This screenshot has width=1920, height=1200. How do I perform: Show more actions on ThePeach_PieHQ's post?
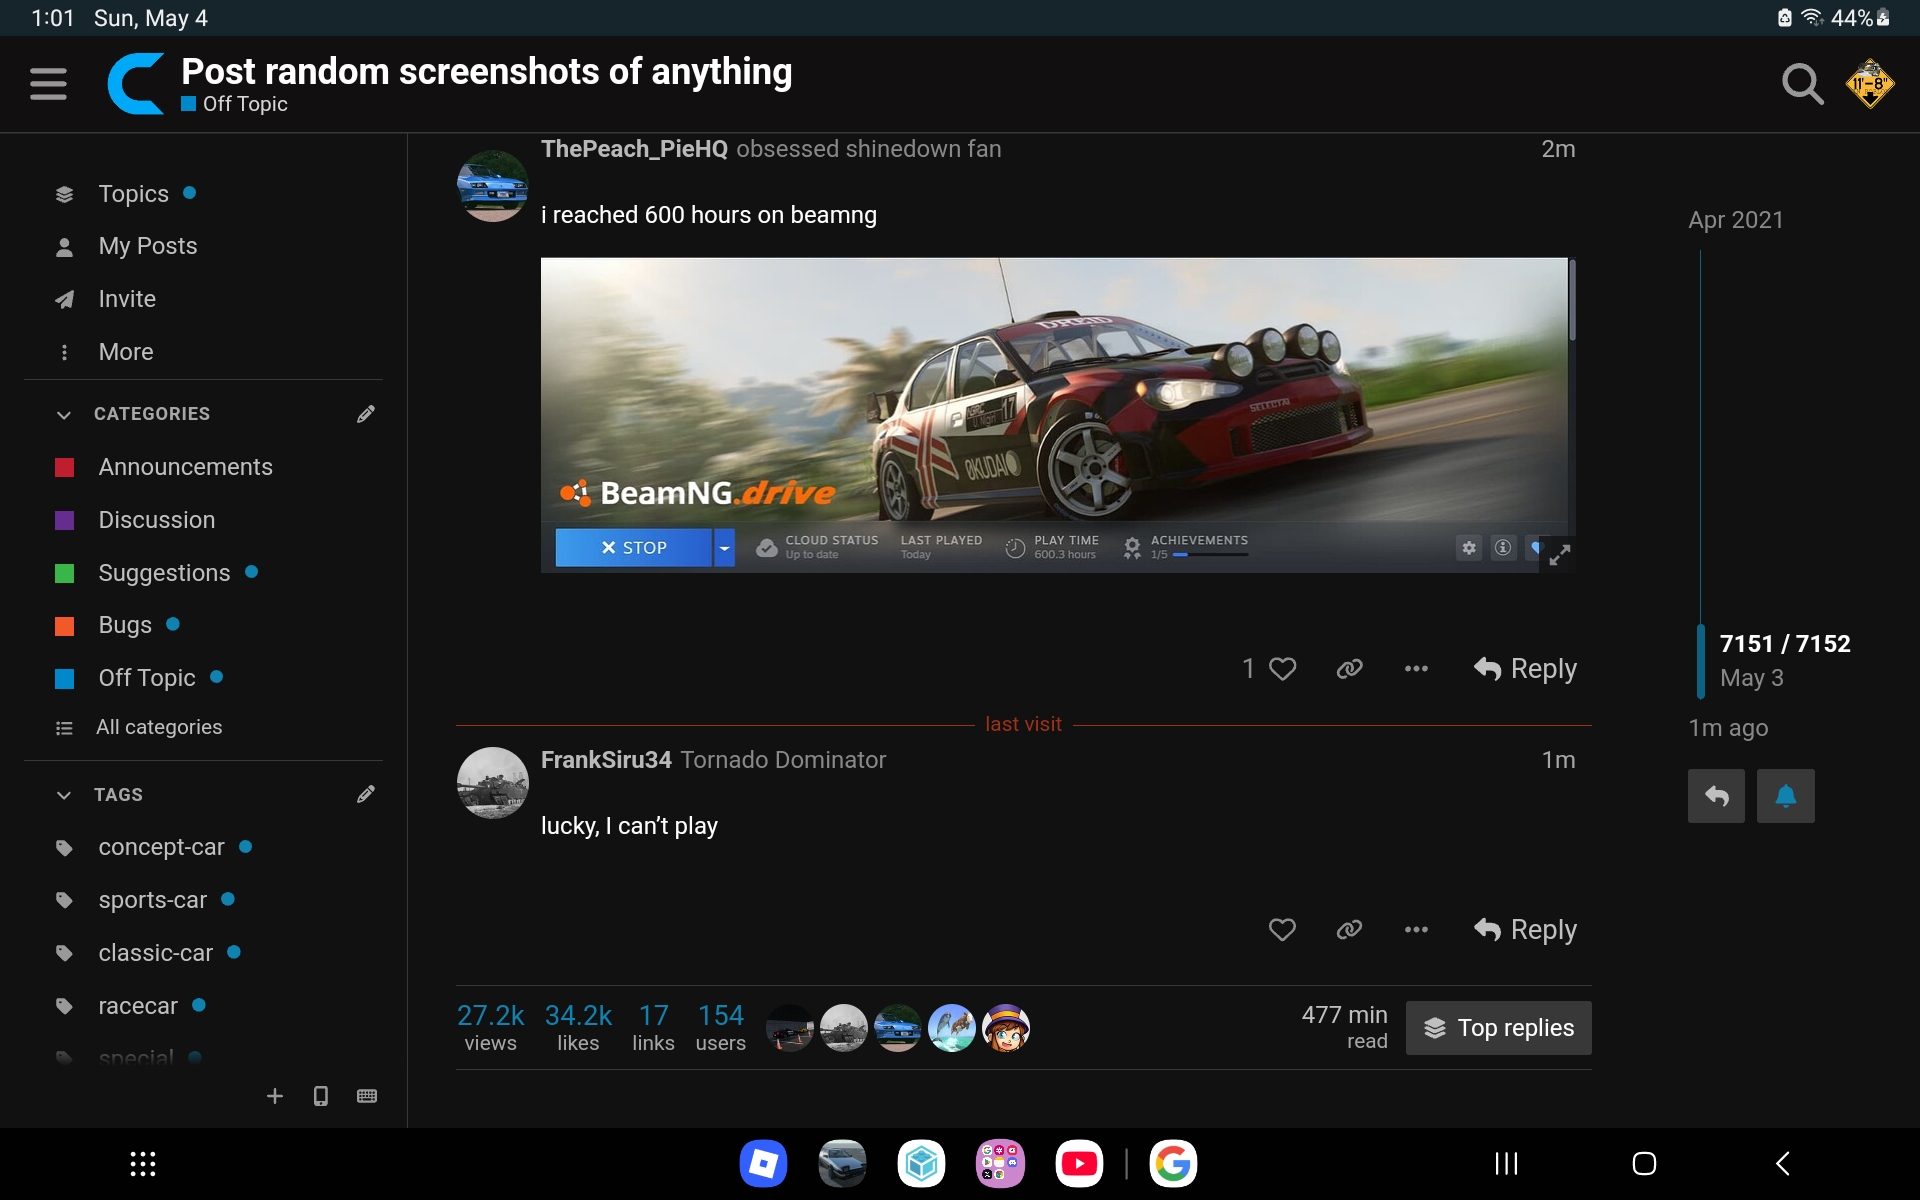click(1416, 669)
